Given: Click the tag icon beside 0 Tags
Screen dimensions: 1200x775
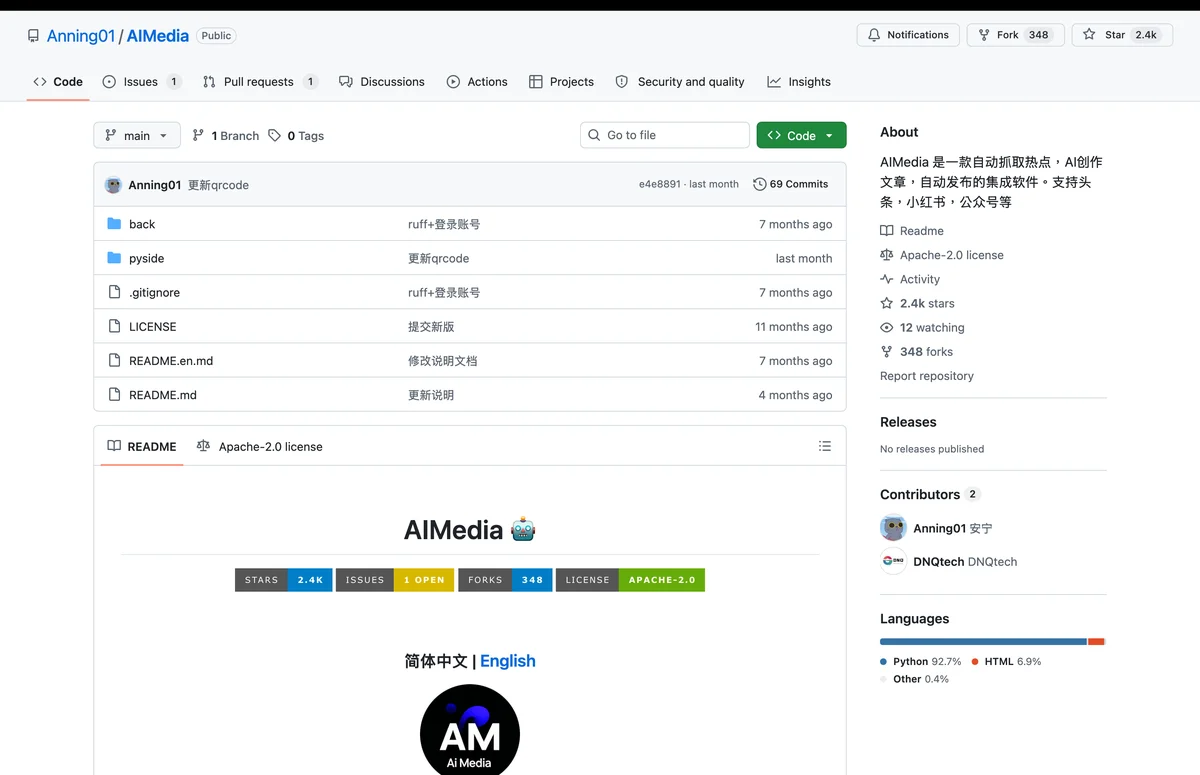Looking at the screenshot, I should pos(275,136).
